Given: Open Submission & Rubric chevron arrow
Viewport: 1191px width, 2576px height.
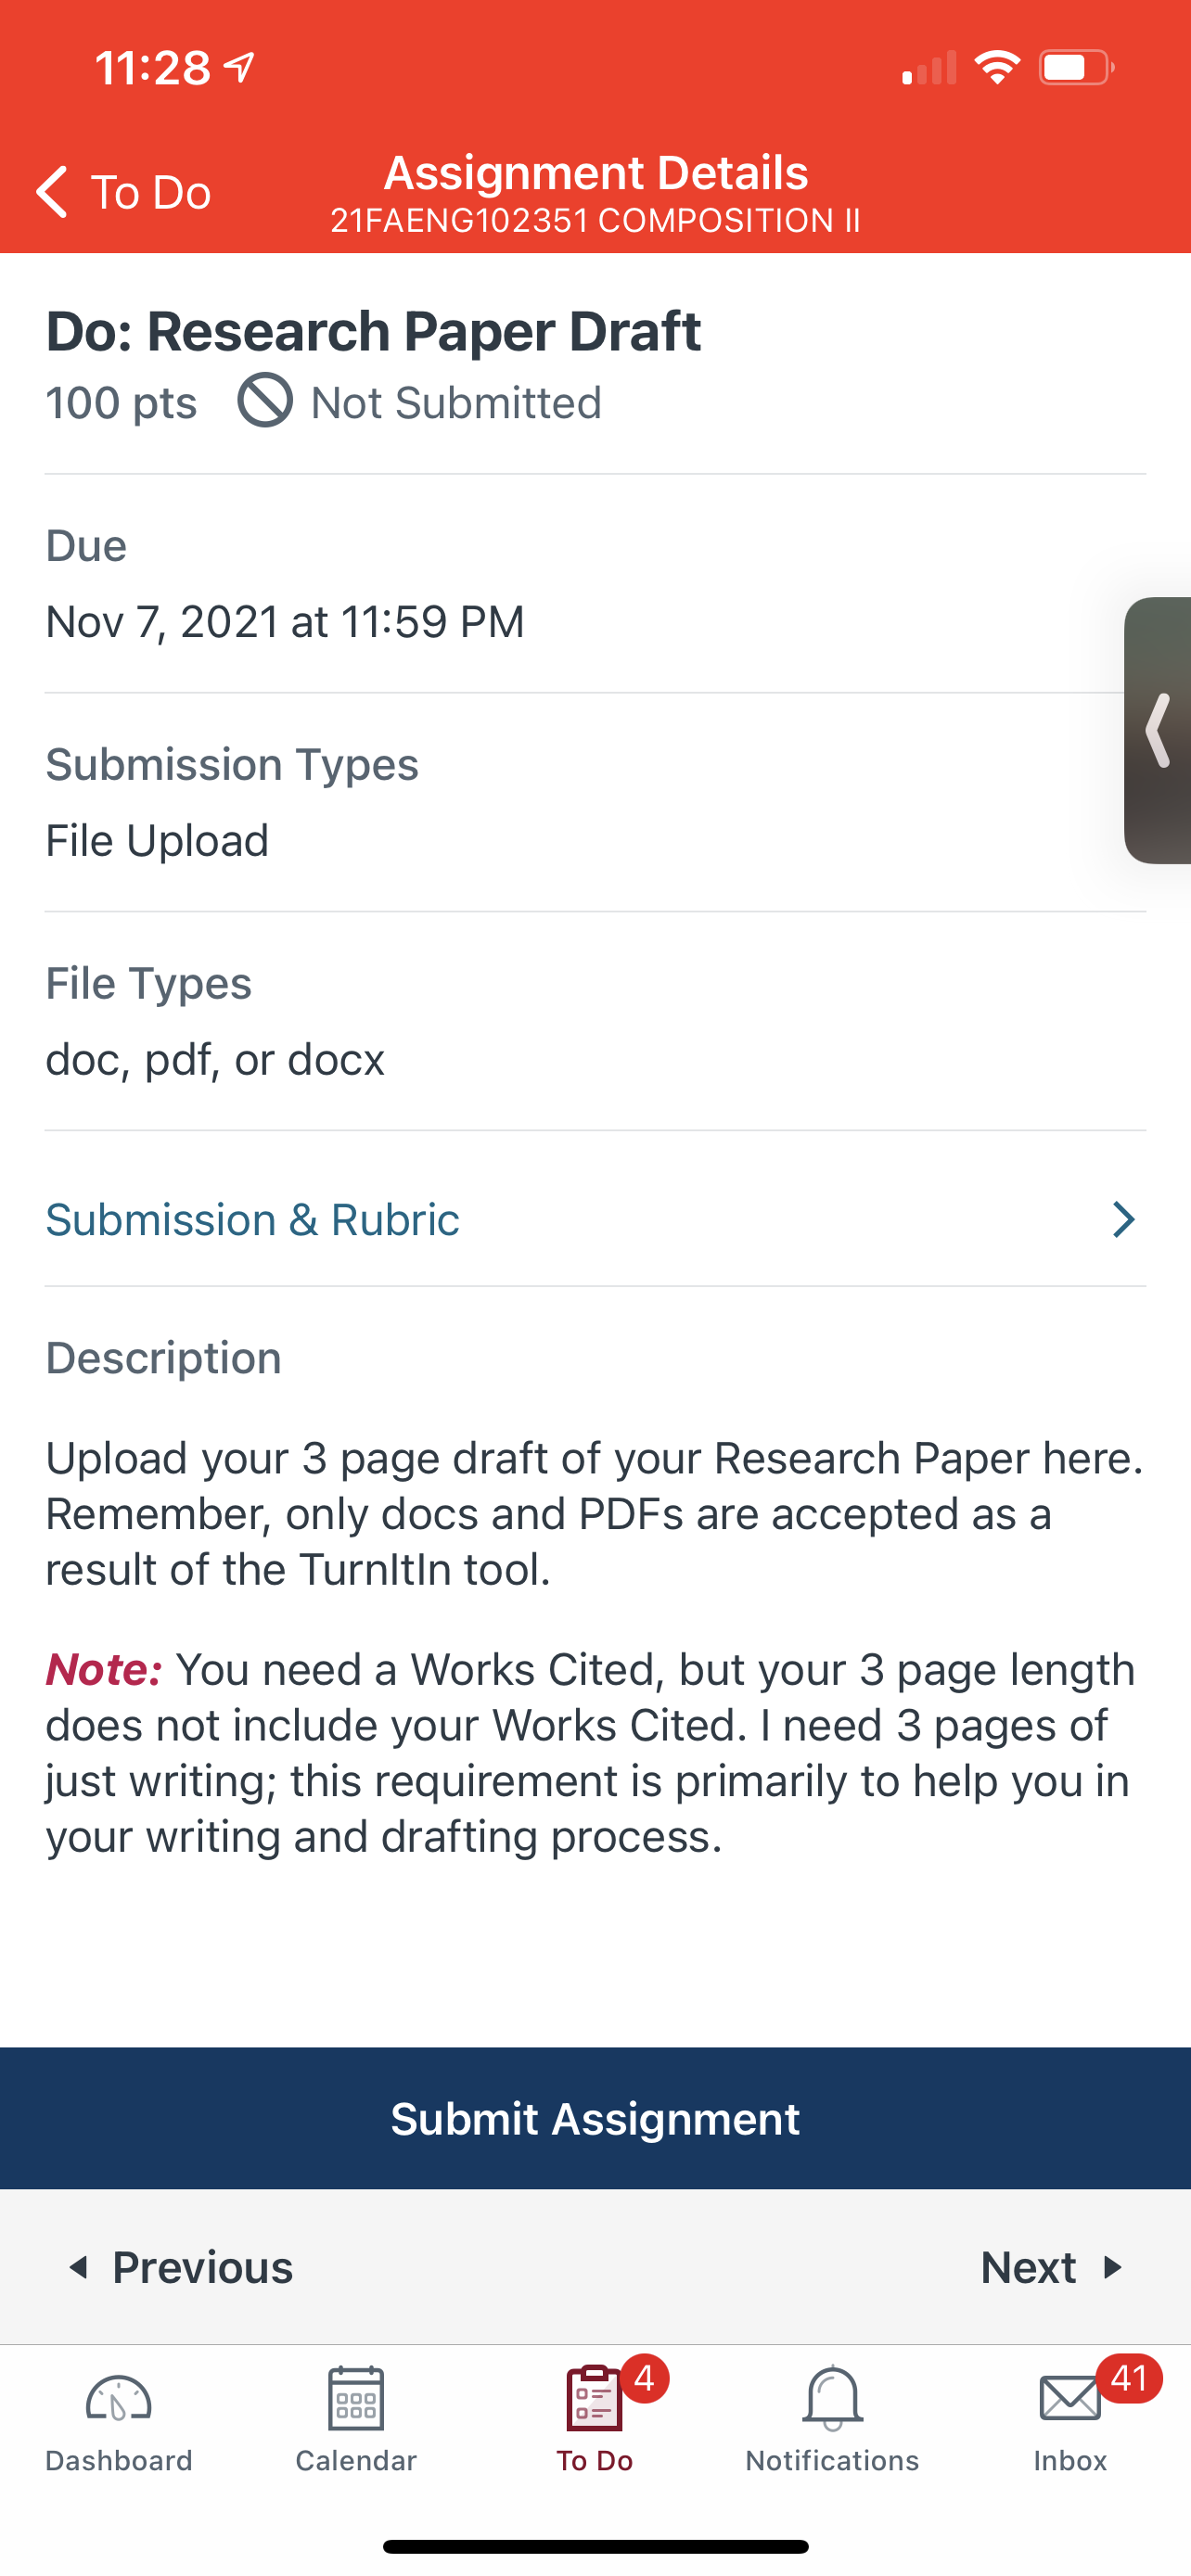Looking at the screenshot, I should pos(1124,1220).
